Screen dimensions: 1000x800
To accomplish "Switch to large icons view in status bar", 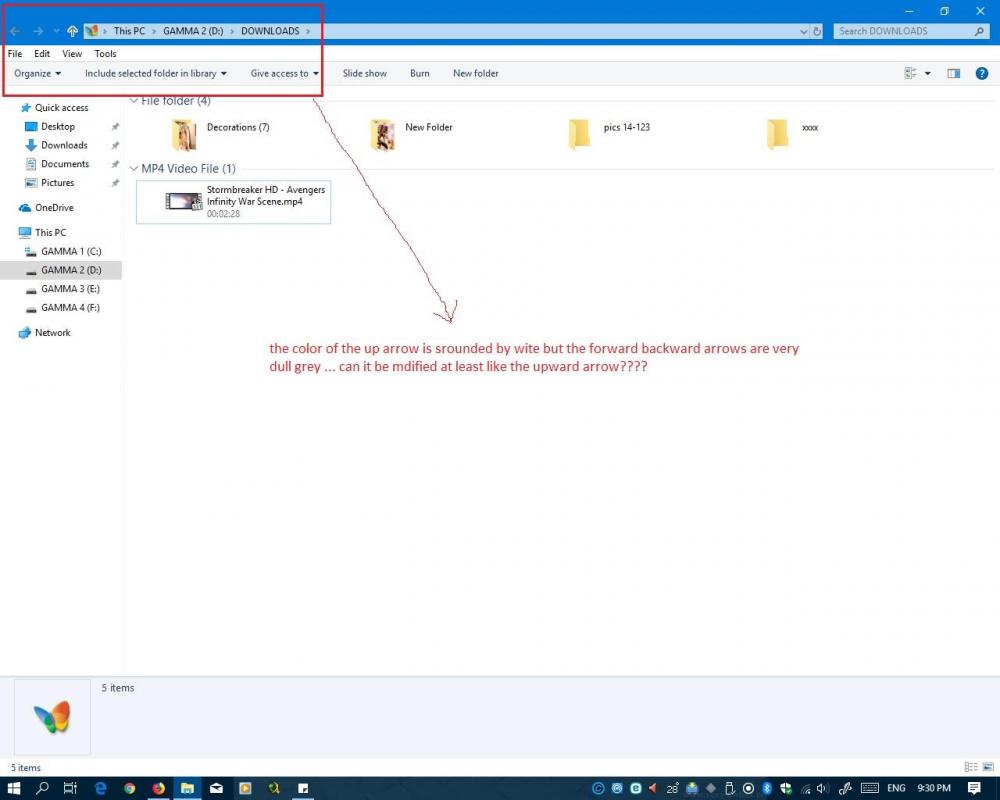I will pyautogui.click(x=986, y=767).
